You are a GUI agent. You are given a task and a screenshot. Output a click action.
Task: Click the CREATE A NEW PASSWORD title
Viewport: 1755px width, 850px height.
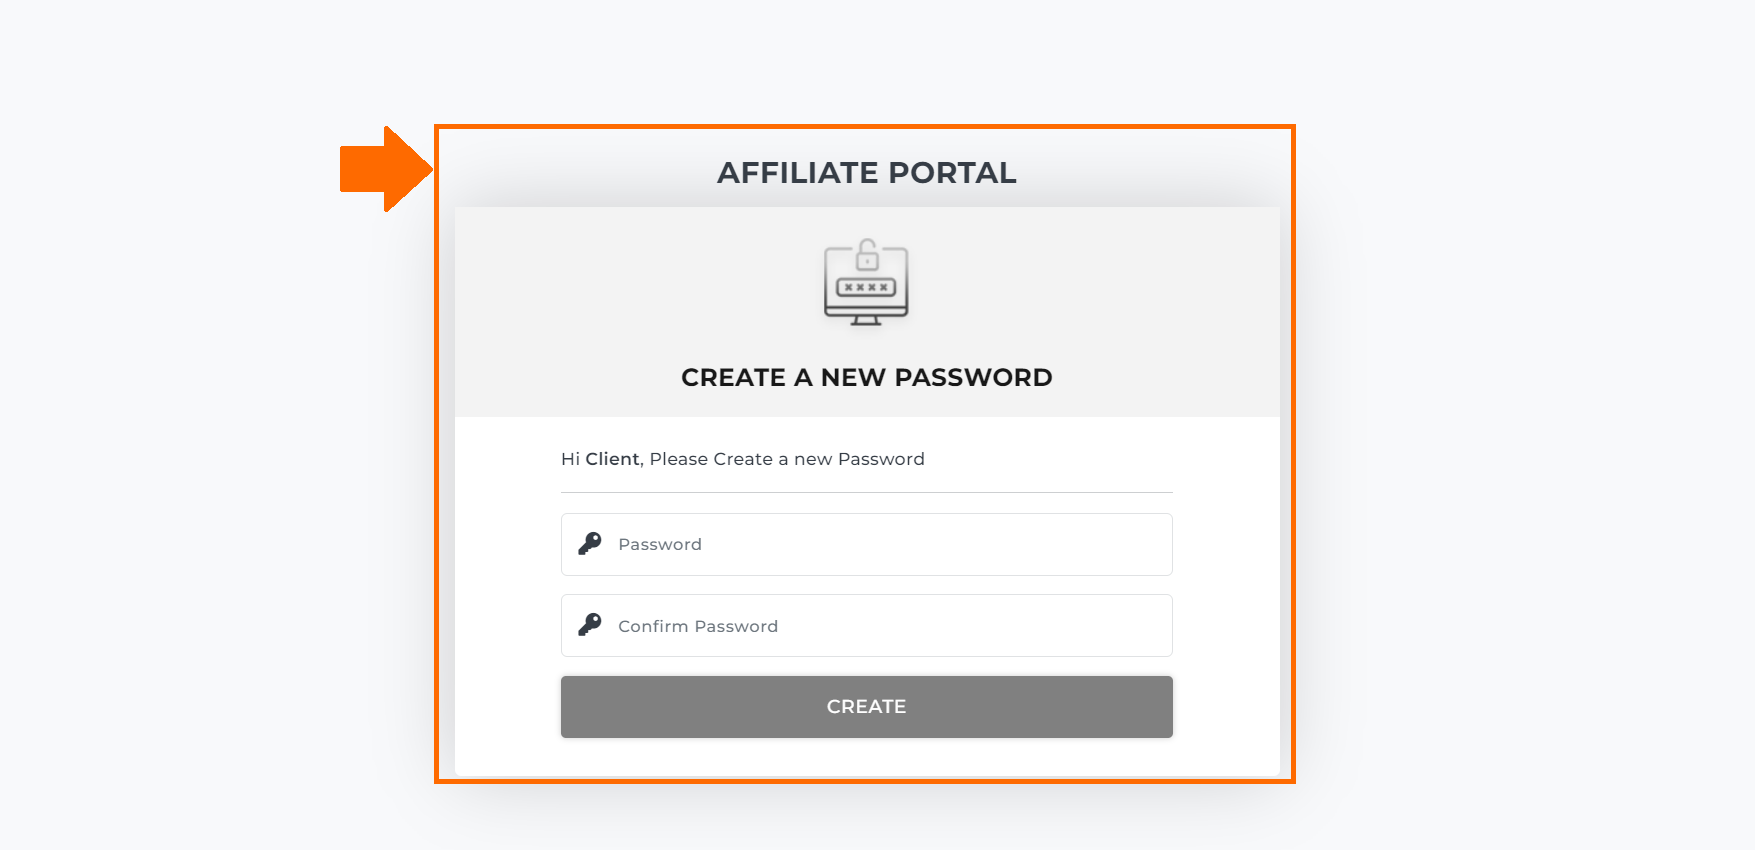coord(866,378)
